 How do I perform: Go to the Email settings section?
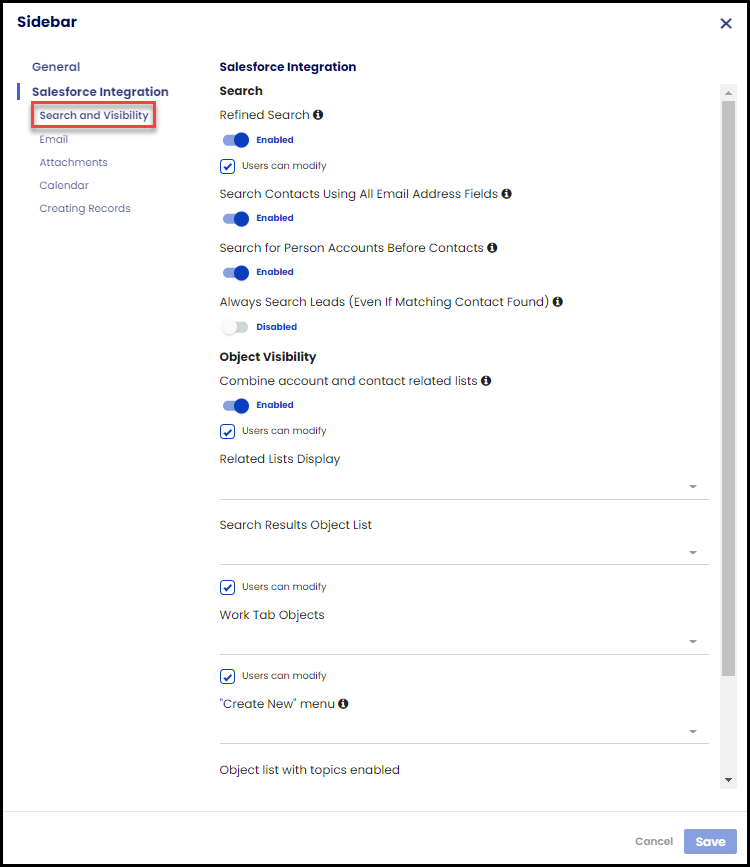coord(54,139)
